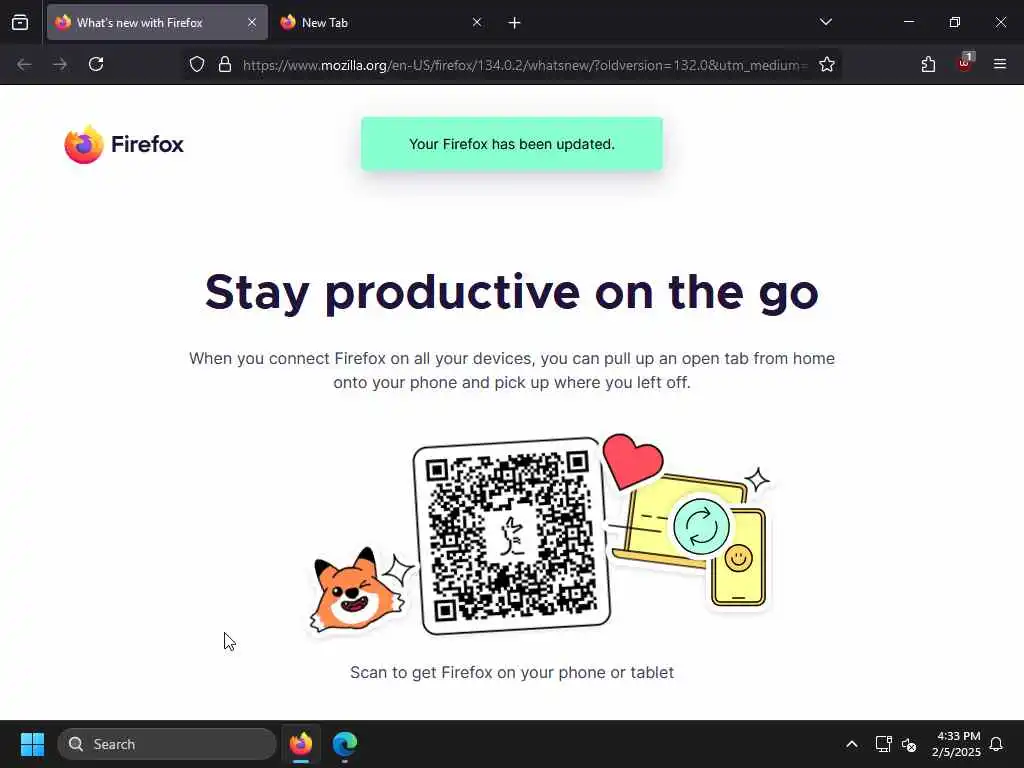The image size is (1024, 768).
Task: Reload the current page
Action: point(96,64)
